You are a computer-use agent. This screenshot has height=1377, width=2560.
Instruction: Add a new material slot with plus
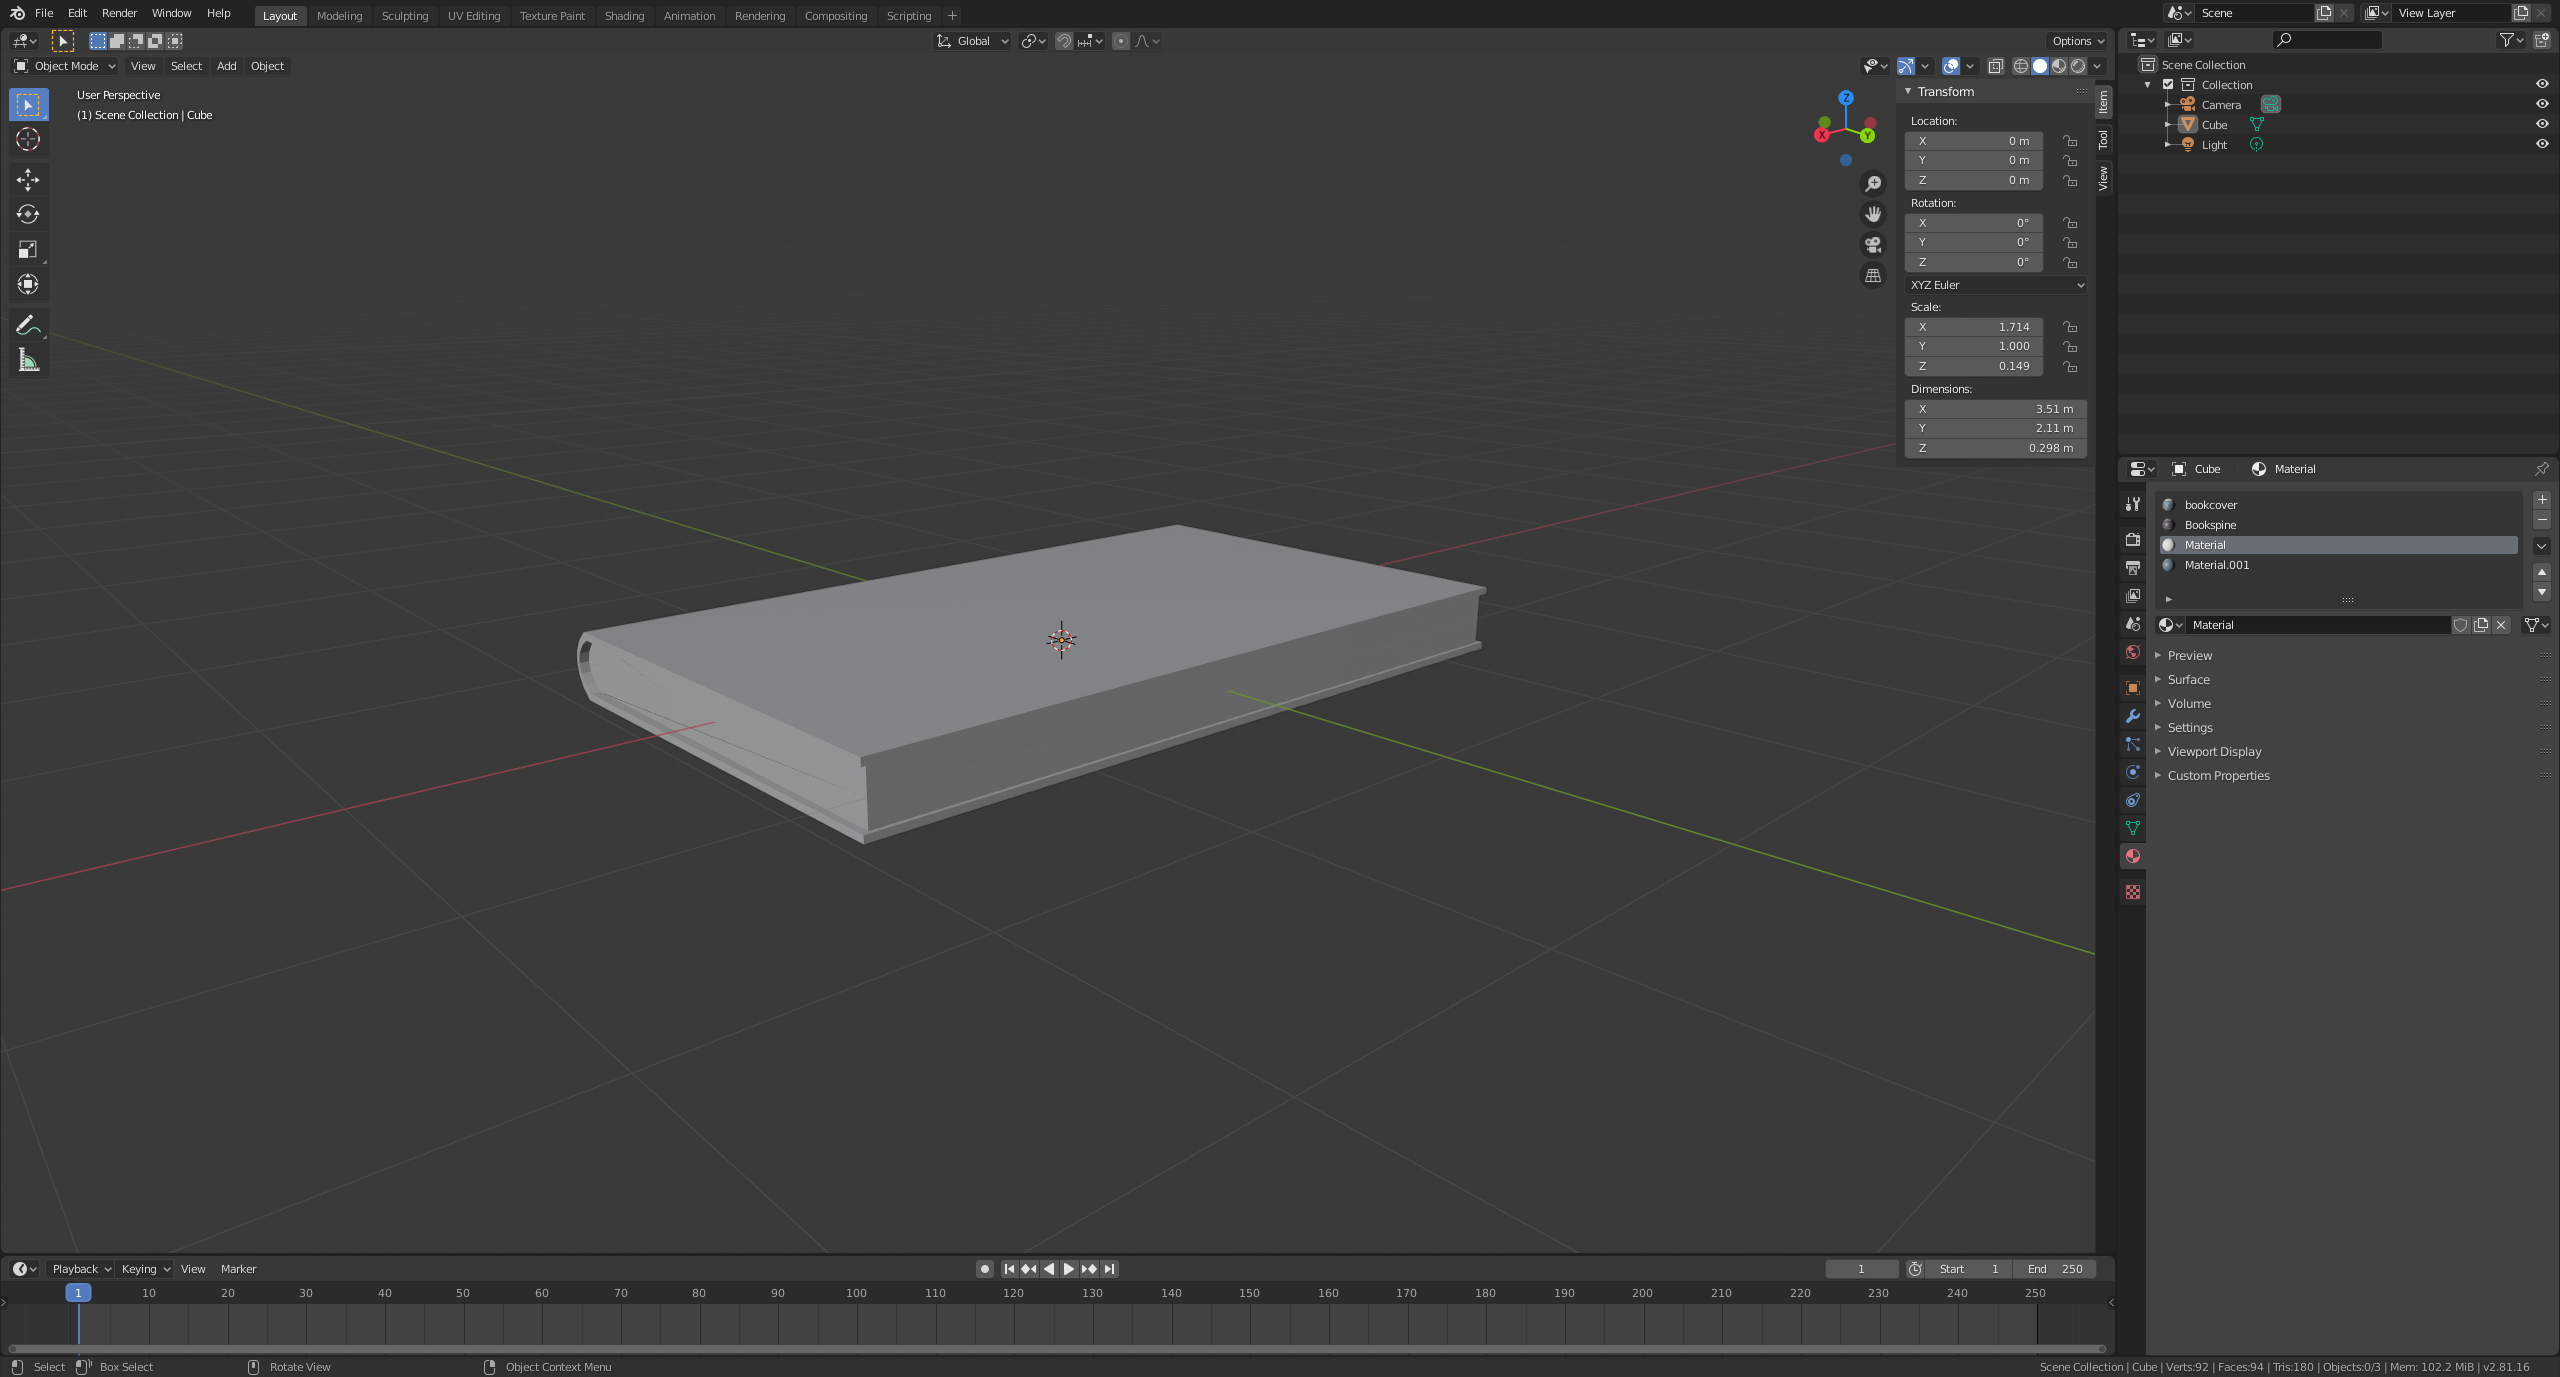[2541, 500]
